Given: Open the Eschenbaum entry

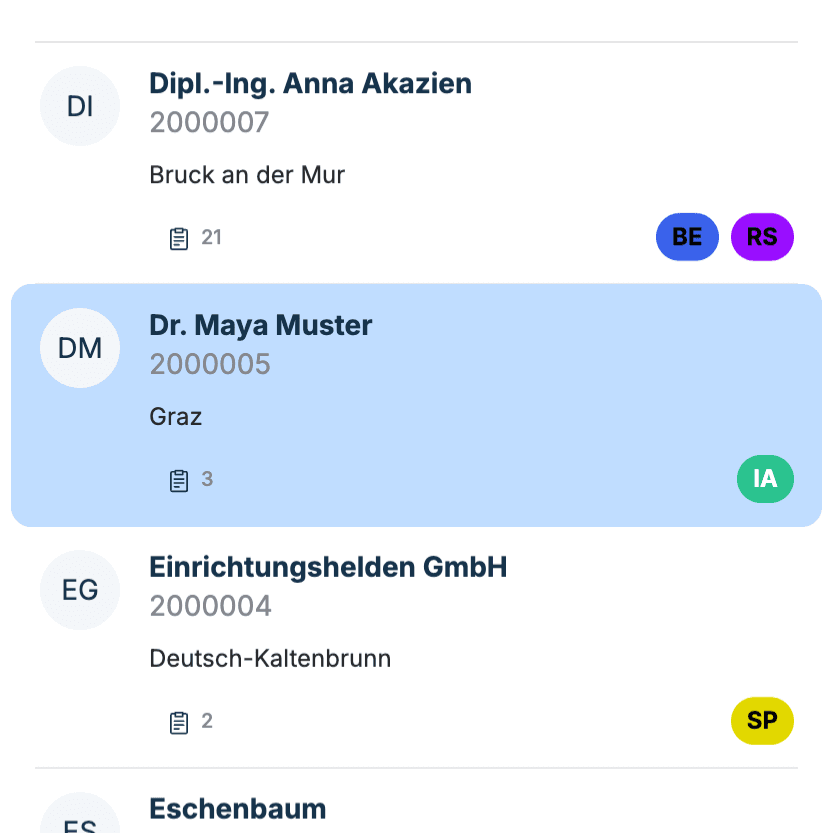Looking at the screenshot, I should pos(237,809).
